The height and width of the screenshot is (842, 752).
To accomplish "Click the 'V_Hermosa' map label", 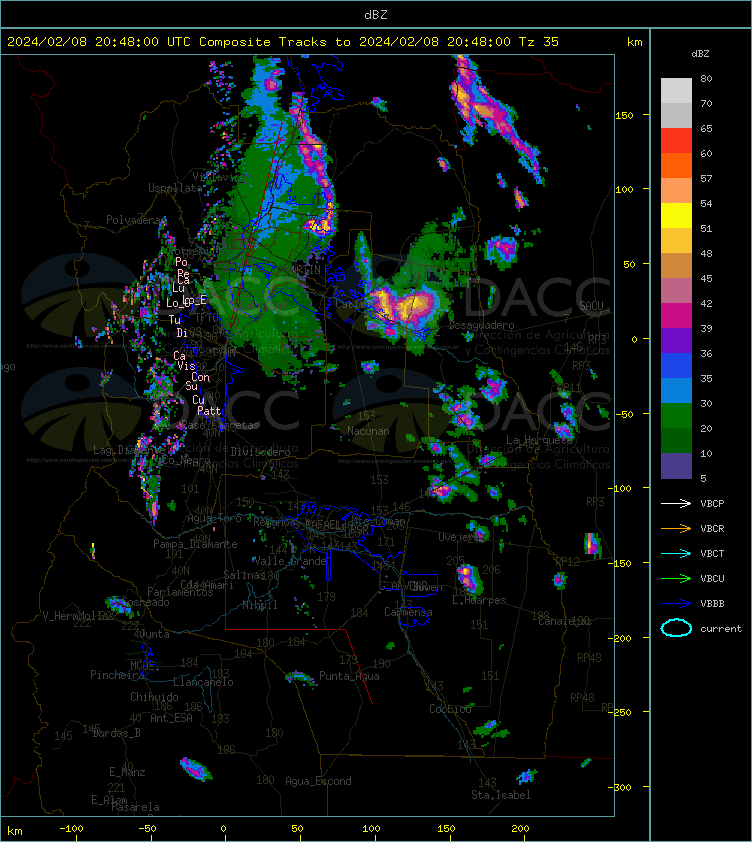I will (x=77, y=615).
